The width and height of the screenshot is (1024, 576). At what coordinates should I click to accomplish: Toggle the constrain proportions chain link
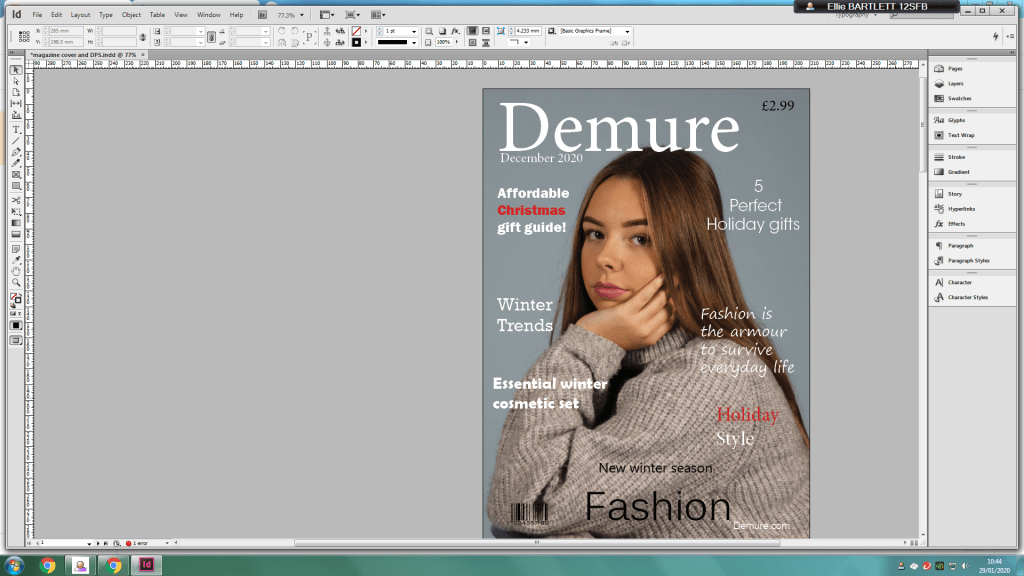143,37
